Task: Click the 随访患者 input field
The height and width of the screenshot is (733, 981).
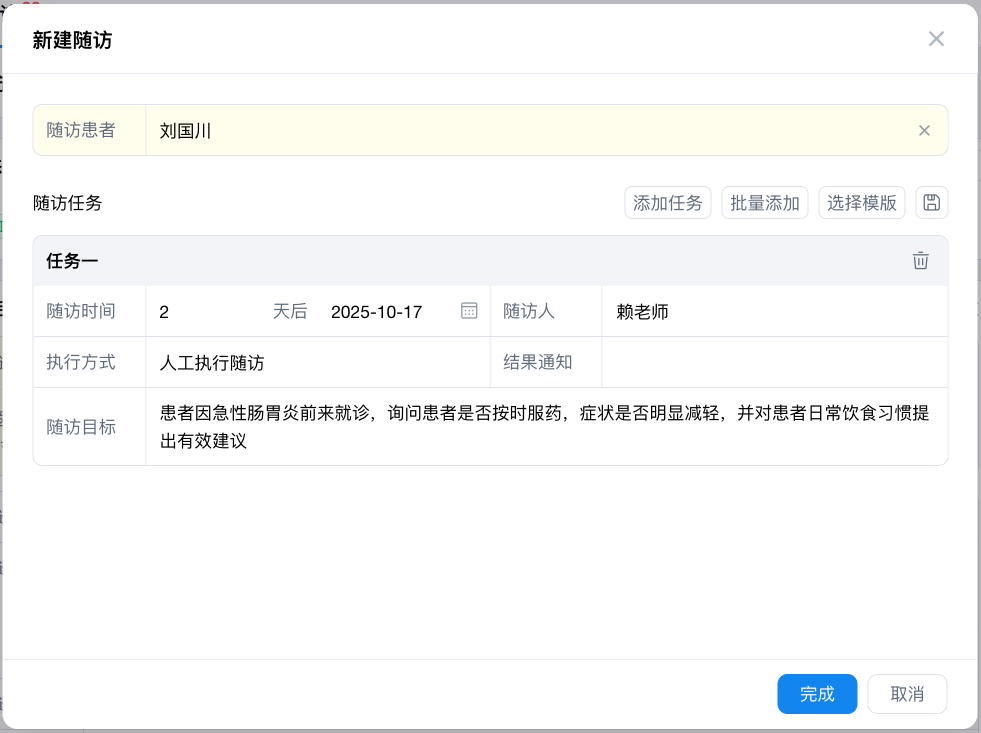Action: tap(500, 130)
